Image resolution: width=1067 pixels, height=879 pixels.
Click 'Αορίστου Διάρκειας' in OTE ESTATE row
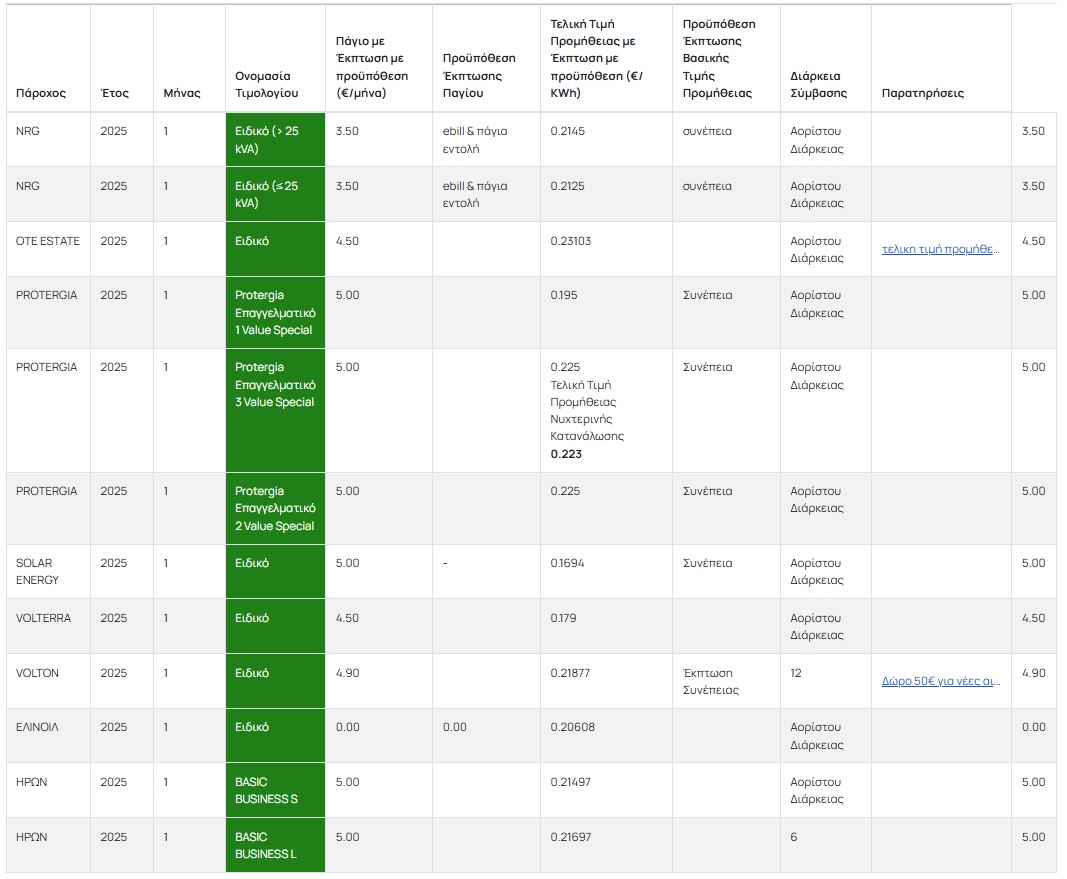(817, 250)
